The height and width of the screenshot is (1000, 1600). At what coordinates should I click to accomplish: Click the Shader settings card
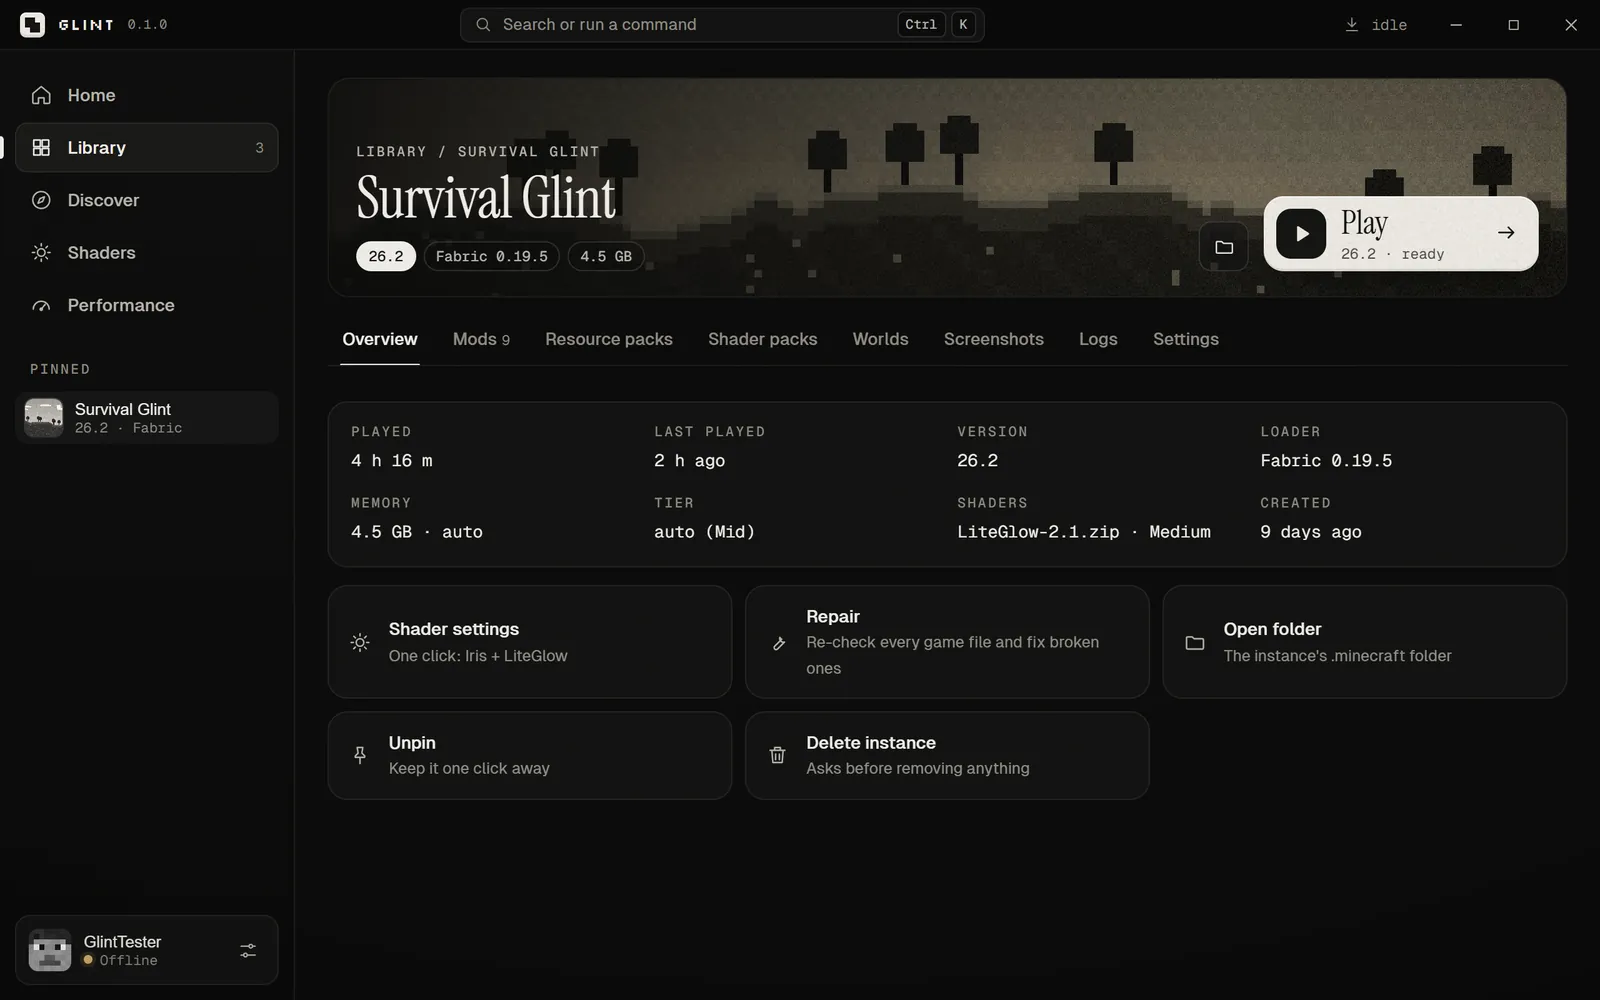(x=530, y=642)
